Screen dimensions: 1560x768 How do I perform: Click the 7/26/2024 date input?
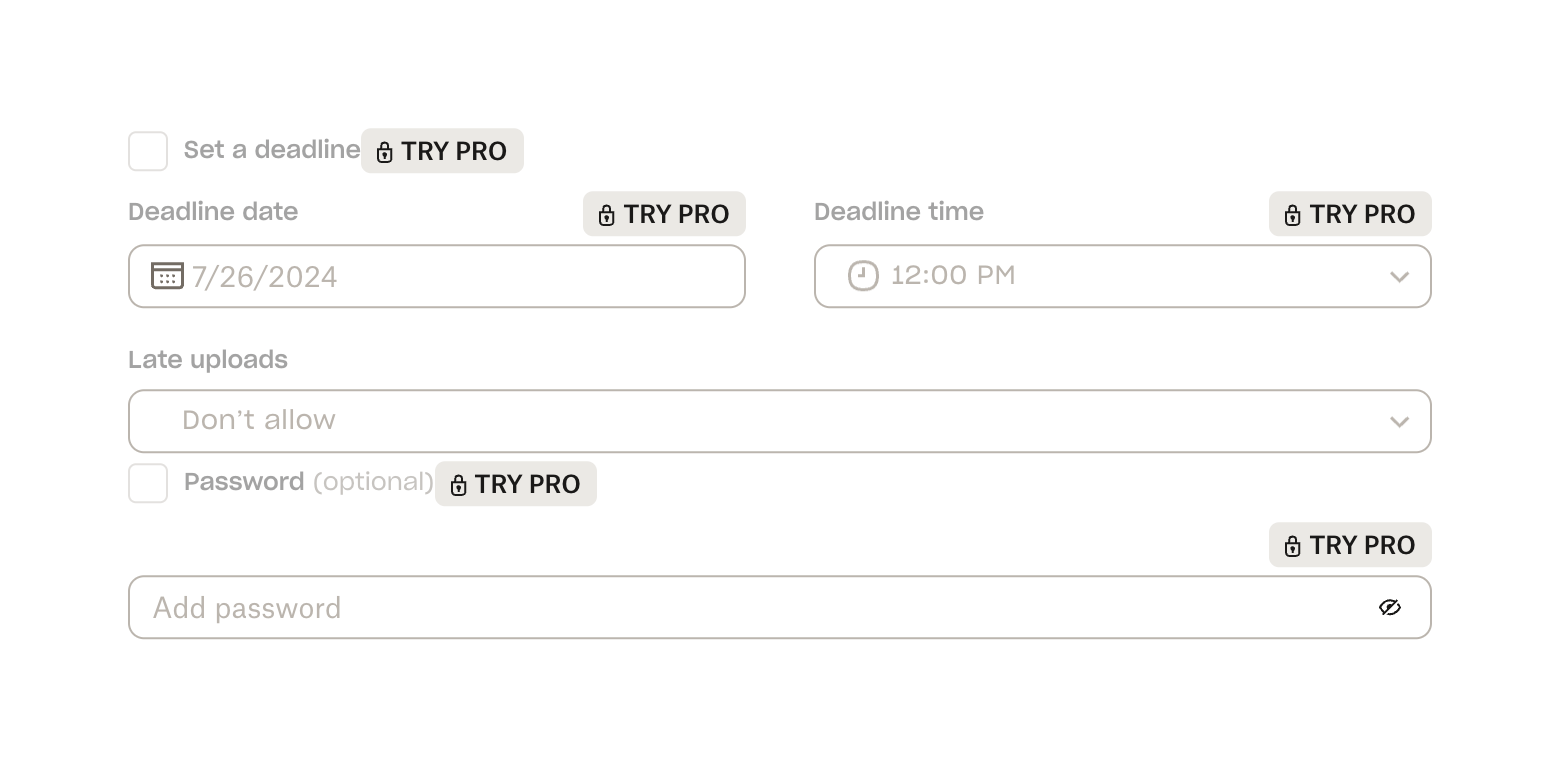tap(450, 276)
